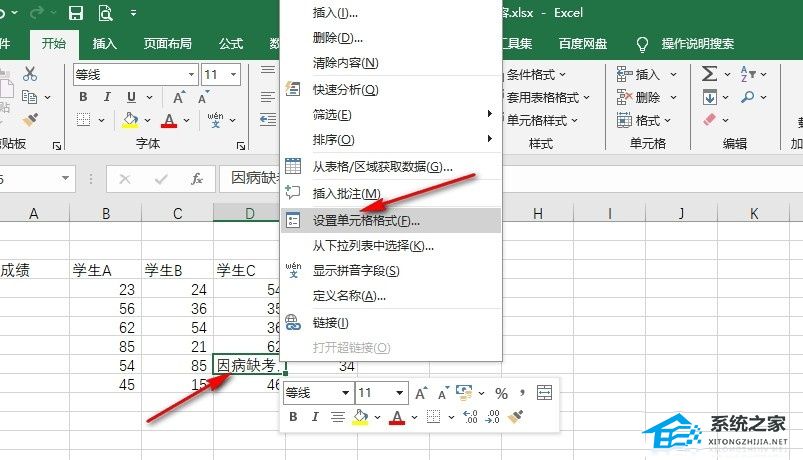This screenshot has height=460, width=803.
Task: Click the Save icon in the title bar
Action: pyautogui.click(x=76, y=13)
